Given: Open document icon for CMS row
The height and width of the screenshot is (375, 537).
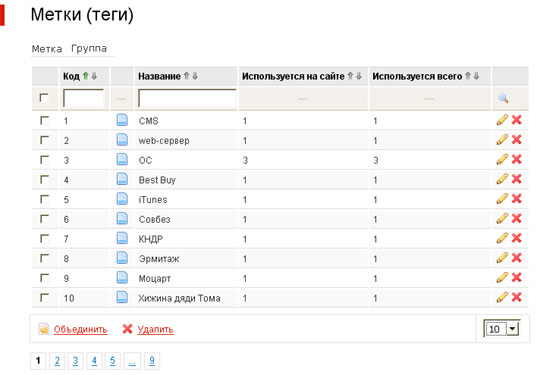Looking at the screenshot, I should pyautogui.click(x=122, y=120).
